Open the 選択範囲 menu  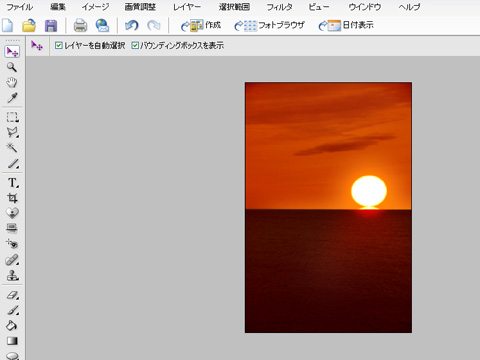(234, 7)
